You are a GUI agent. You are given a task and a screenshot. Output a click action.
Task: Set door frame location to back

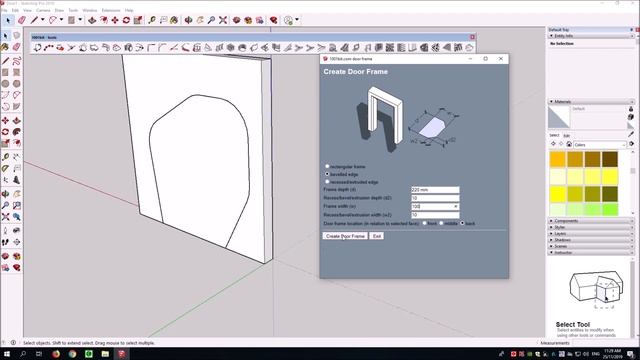(462, 223)
